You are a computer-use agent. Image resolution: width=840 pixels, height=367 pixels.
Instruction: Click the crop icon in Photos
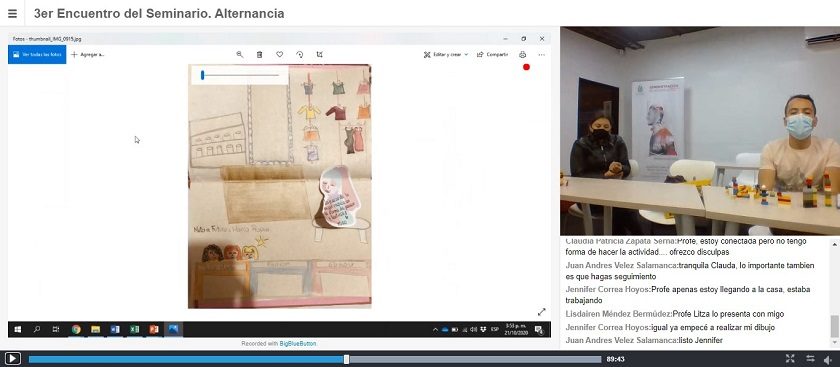click(319, 54)
